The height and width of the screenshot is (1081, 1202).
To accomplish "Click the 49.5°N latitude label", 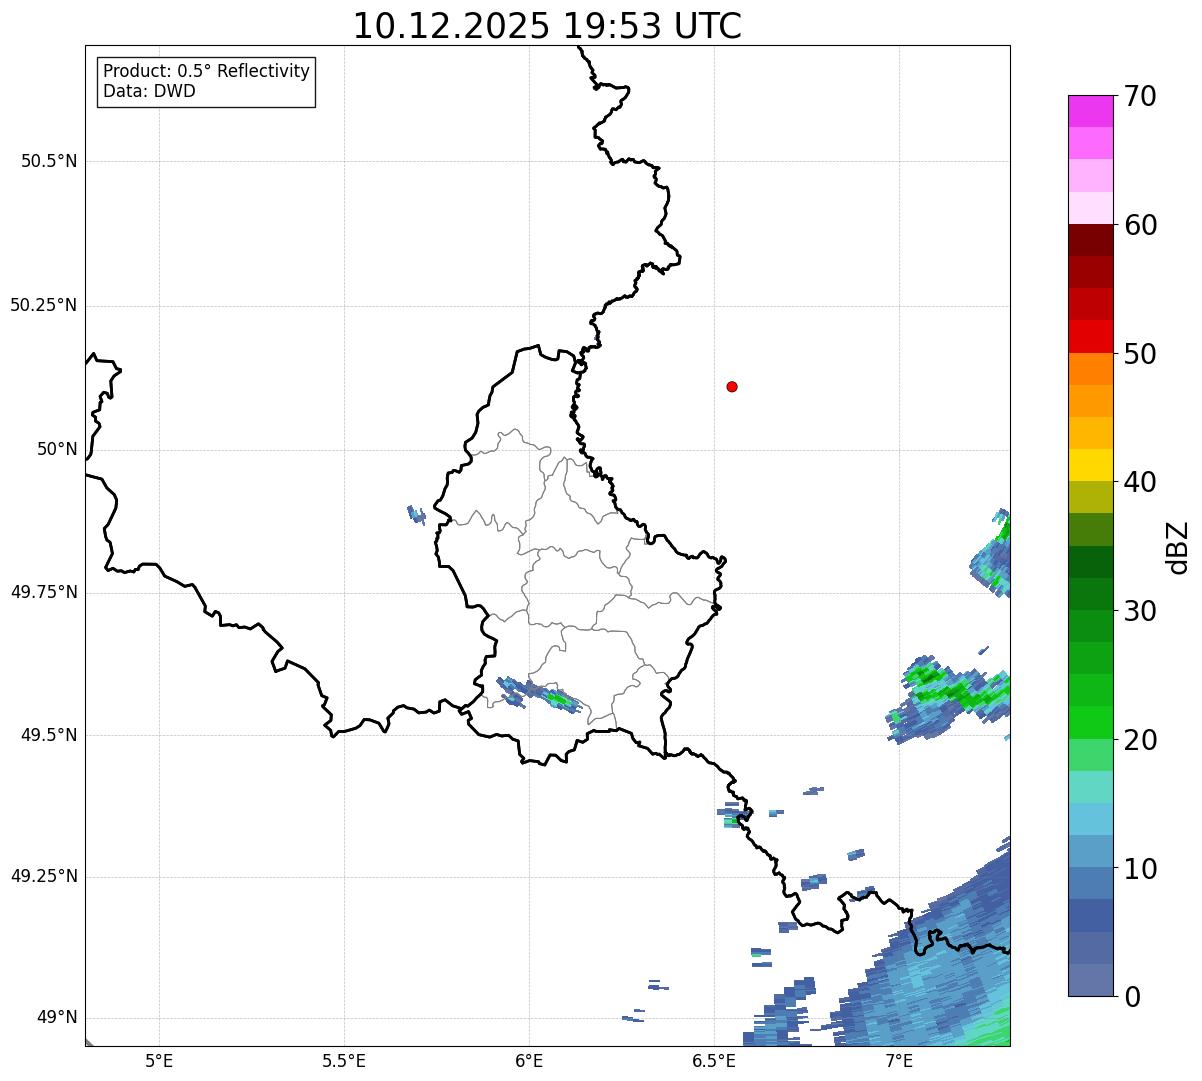I will point(48,735).
